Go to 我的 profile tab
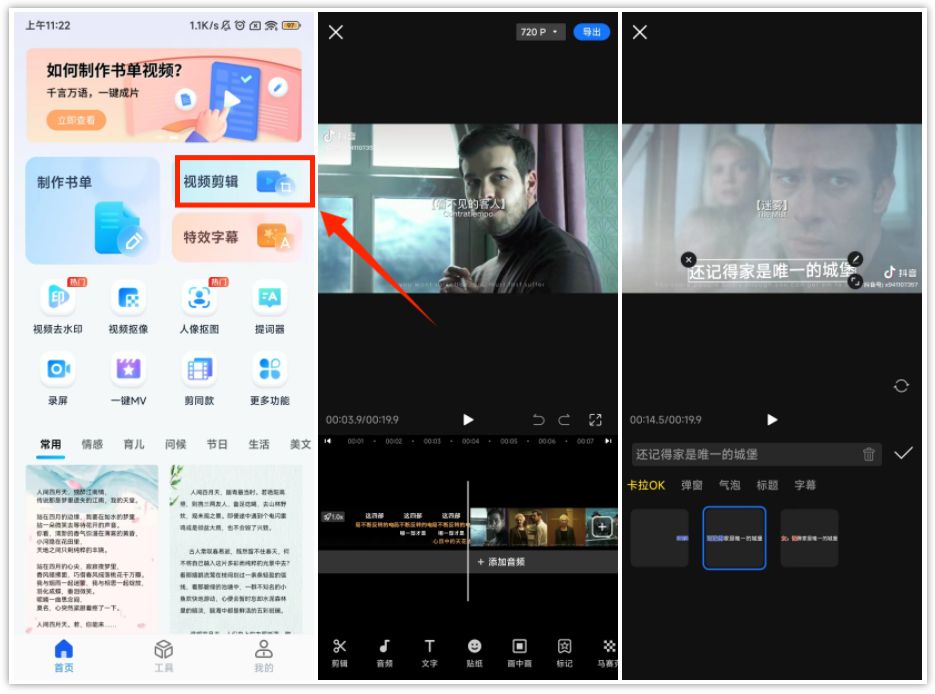The width and height of the screenshot is (935, 694). (264, 655)
